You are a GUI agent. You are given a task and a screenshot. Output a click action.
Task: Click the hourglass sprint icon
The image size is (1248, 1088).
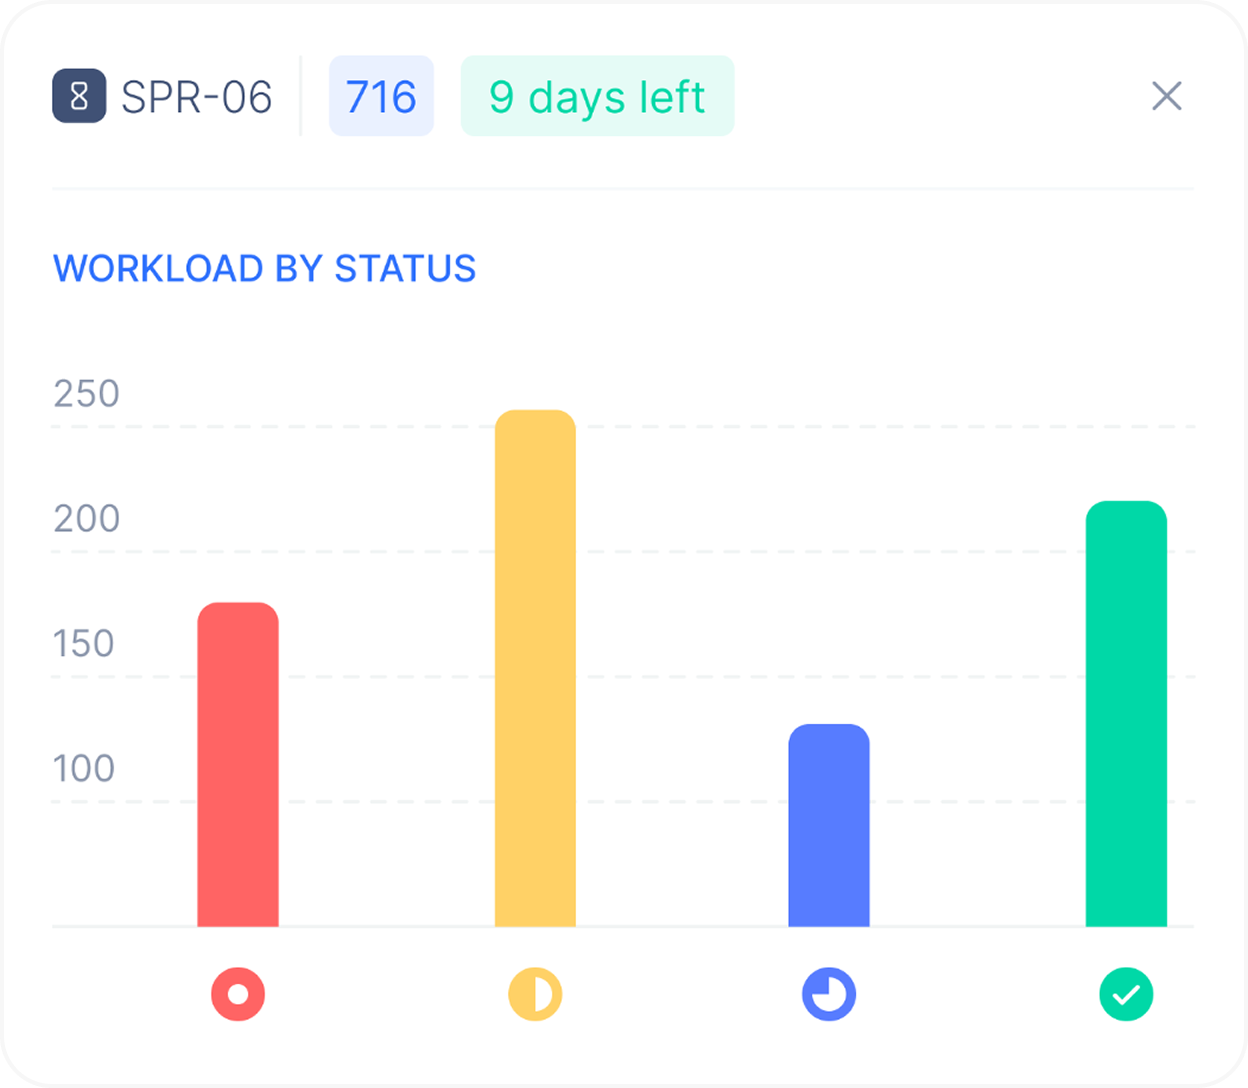pyautogui.click(x=79, y=96)
